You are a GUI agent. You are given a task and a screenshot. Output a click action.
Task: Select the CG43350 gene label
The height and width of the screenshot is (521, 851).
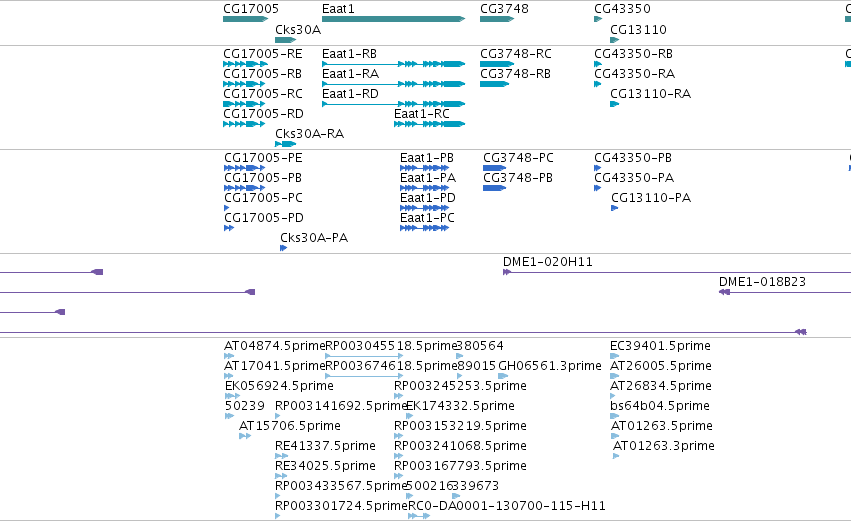(x=622, y=9)
